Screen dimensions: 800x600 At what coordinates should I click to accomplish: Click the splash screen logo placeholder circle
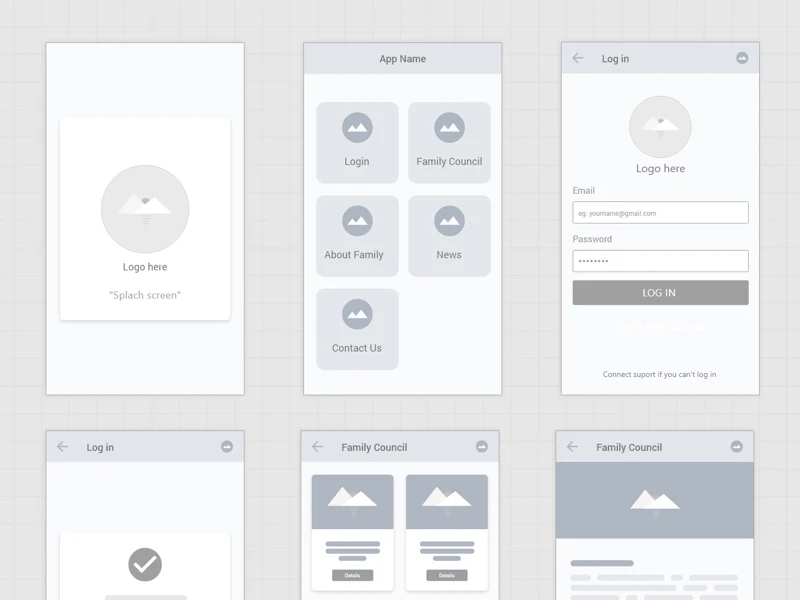[145, 209]
